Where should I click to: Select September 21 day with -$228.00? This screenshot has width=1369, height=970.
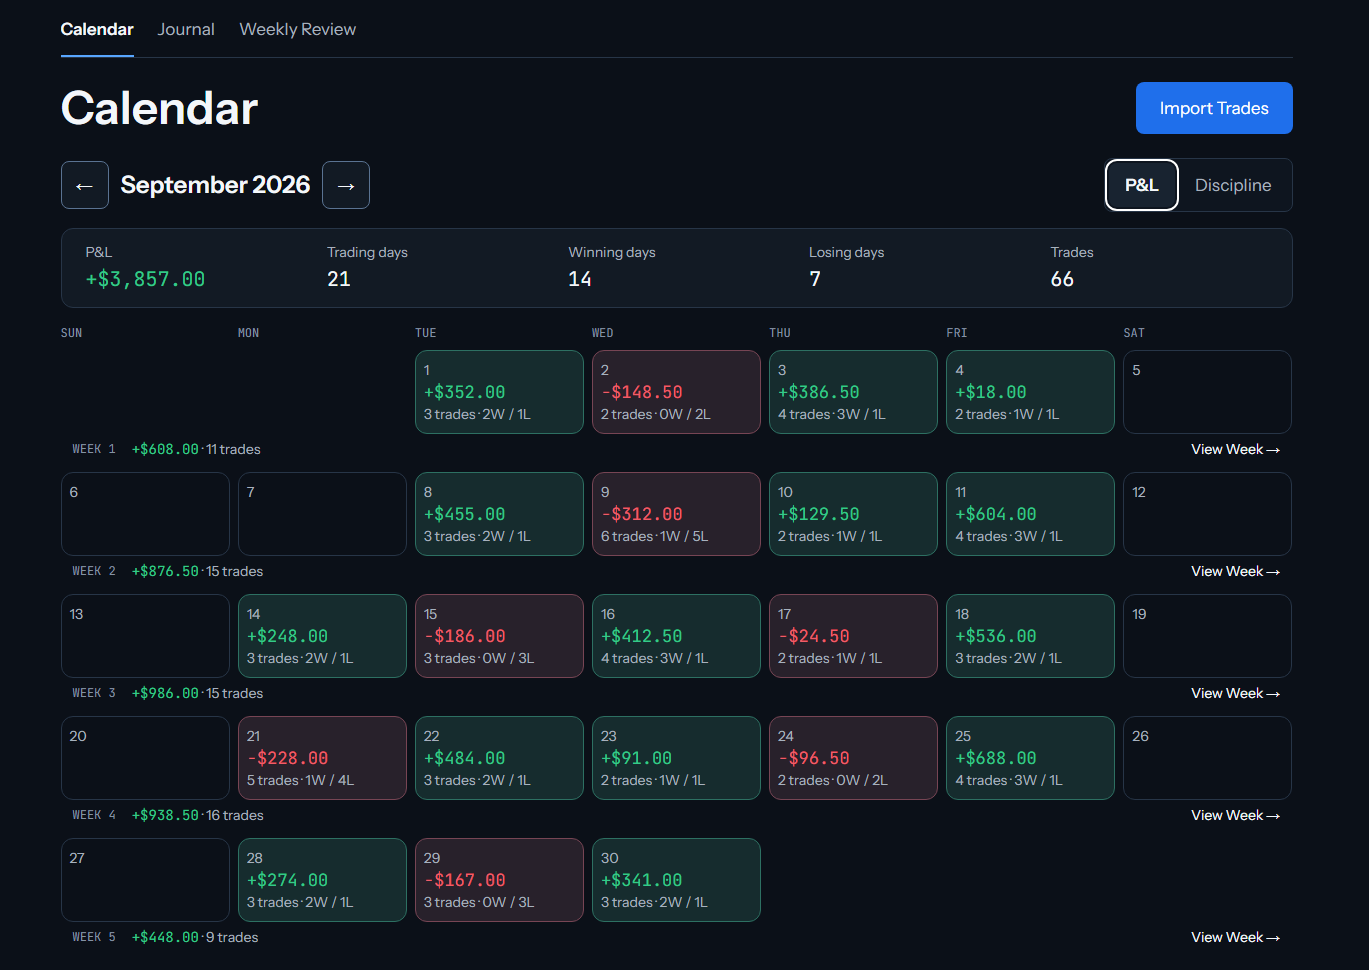coord(322,758)
